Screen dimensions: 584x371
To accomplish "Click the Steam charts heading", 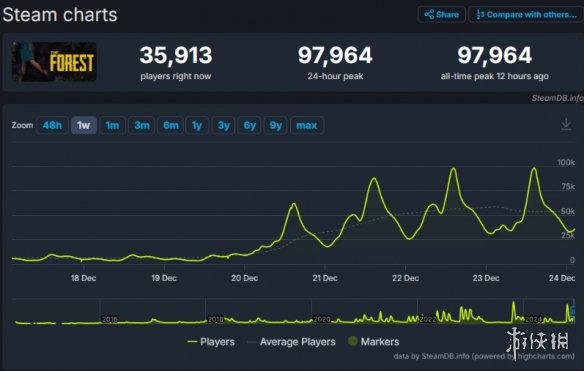I will tap(60, 15).
